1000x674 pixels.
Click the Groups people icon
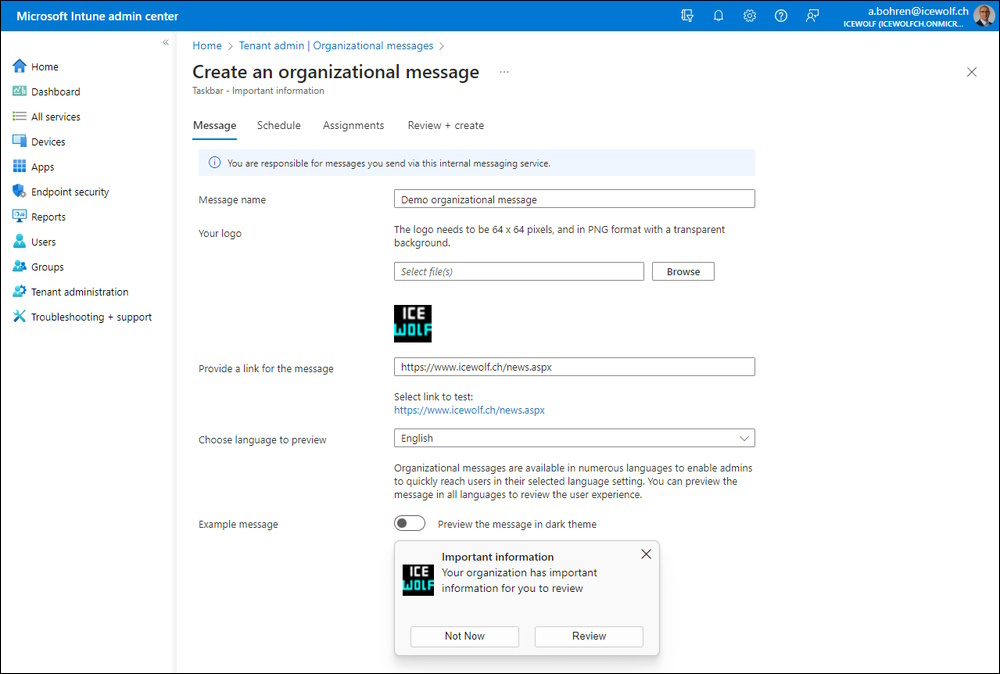(20, 267)
